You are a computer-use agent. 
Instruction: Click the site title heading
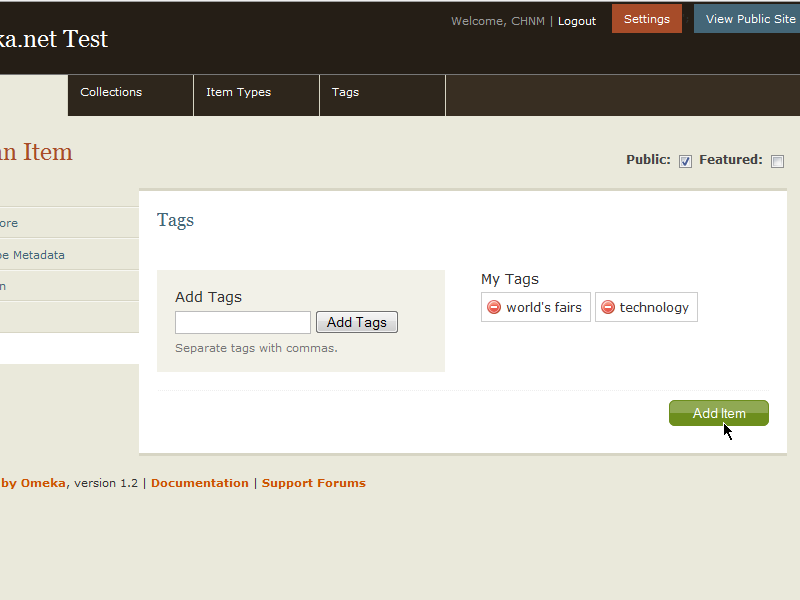tap(54, 39)
